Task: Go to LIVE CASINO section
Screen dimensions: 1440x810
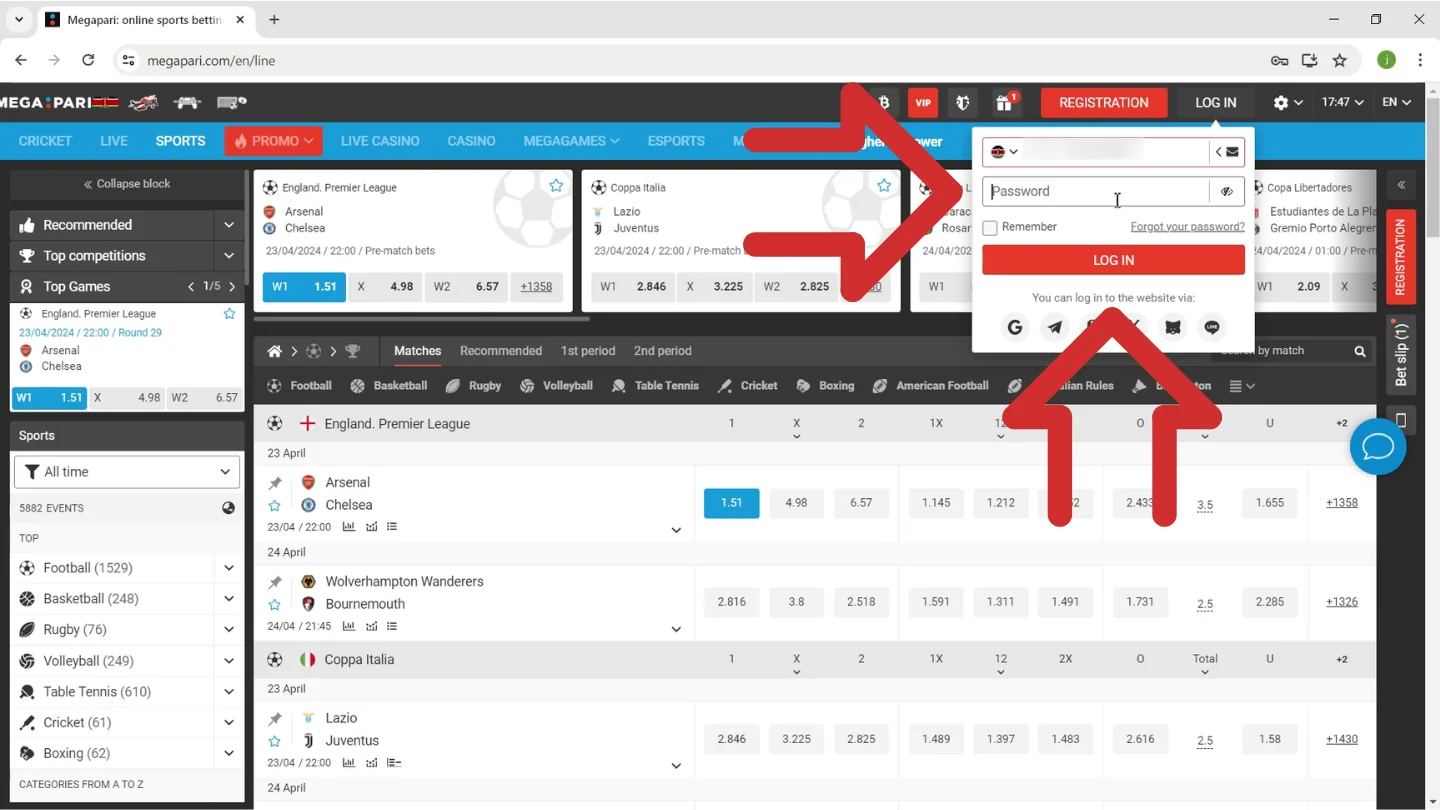Action: click(x=380, y=141)
